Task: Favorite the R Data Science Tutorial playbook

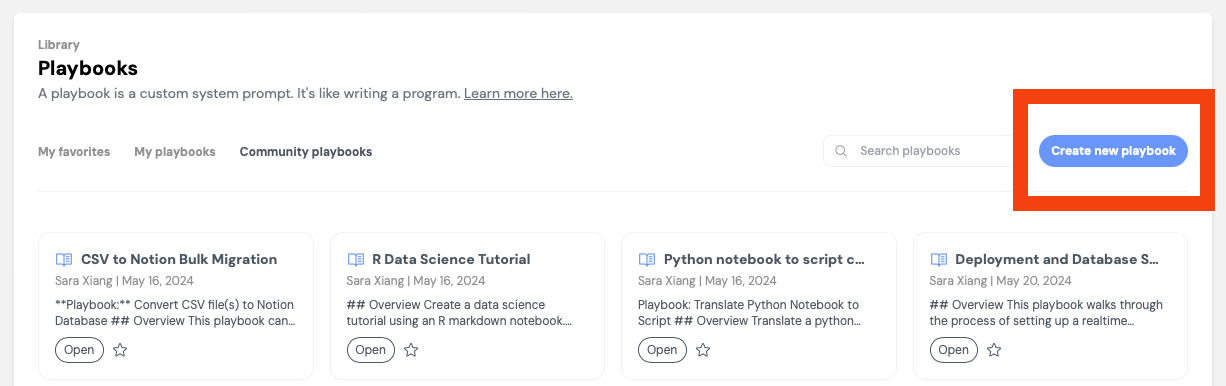Action: pos(411,350)
